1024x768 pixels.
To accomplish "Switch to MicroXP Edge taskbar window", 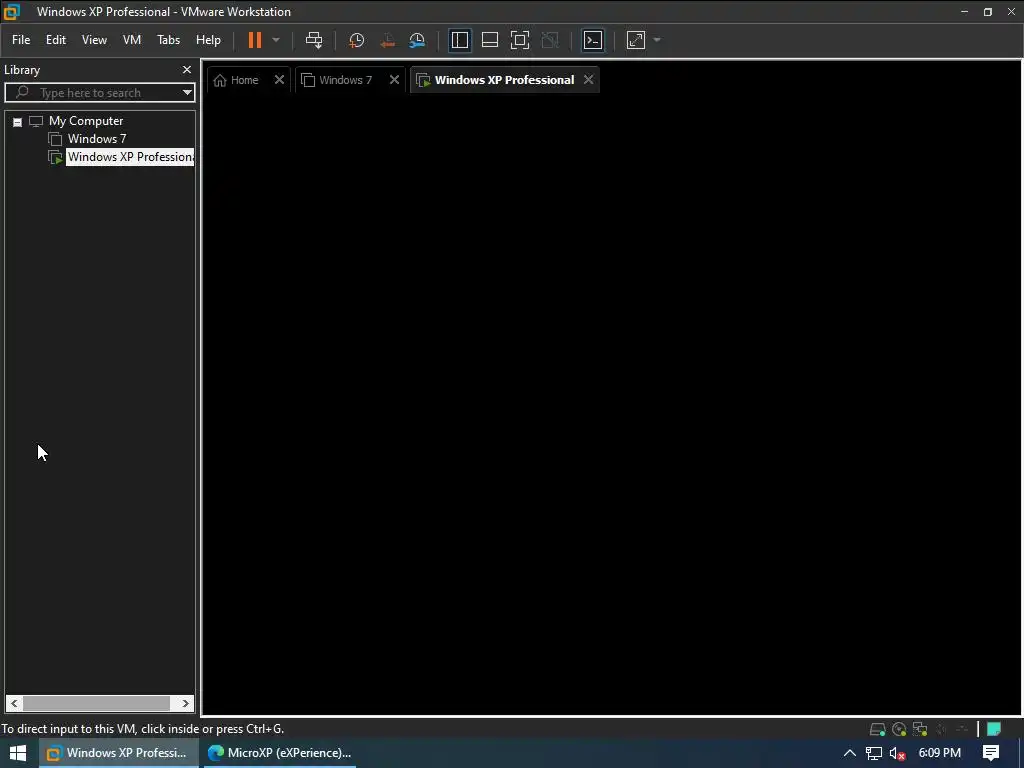I will (279, 753).
